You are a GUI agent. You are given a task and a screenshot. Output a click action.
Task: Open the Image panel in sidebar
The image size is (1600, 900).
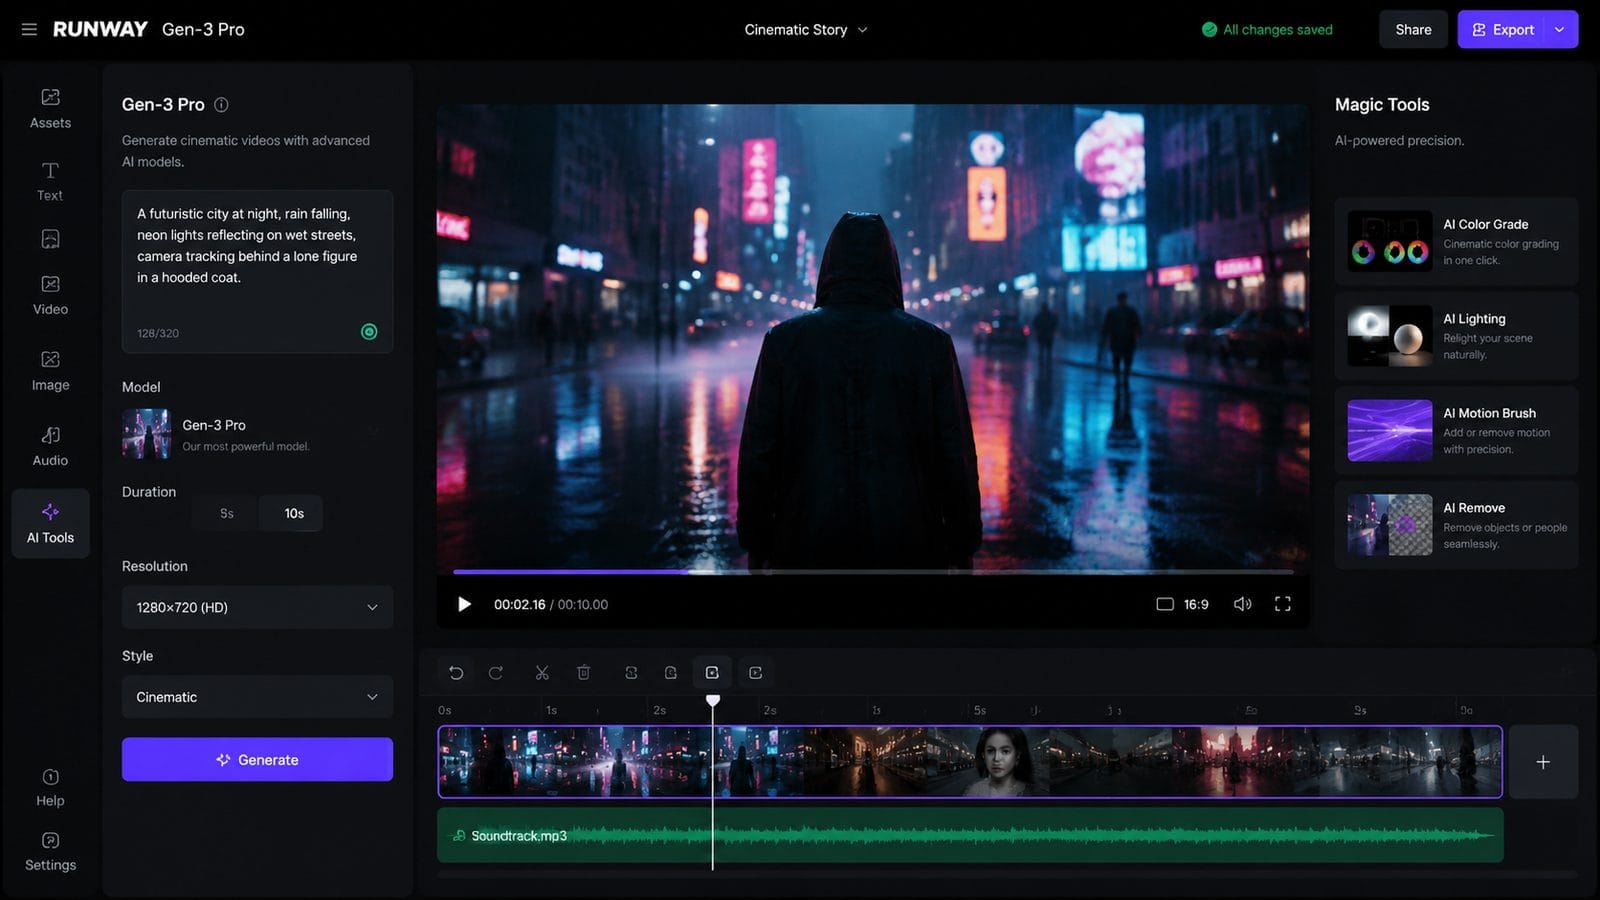pos(50,371)
